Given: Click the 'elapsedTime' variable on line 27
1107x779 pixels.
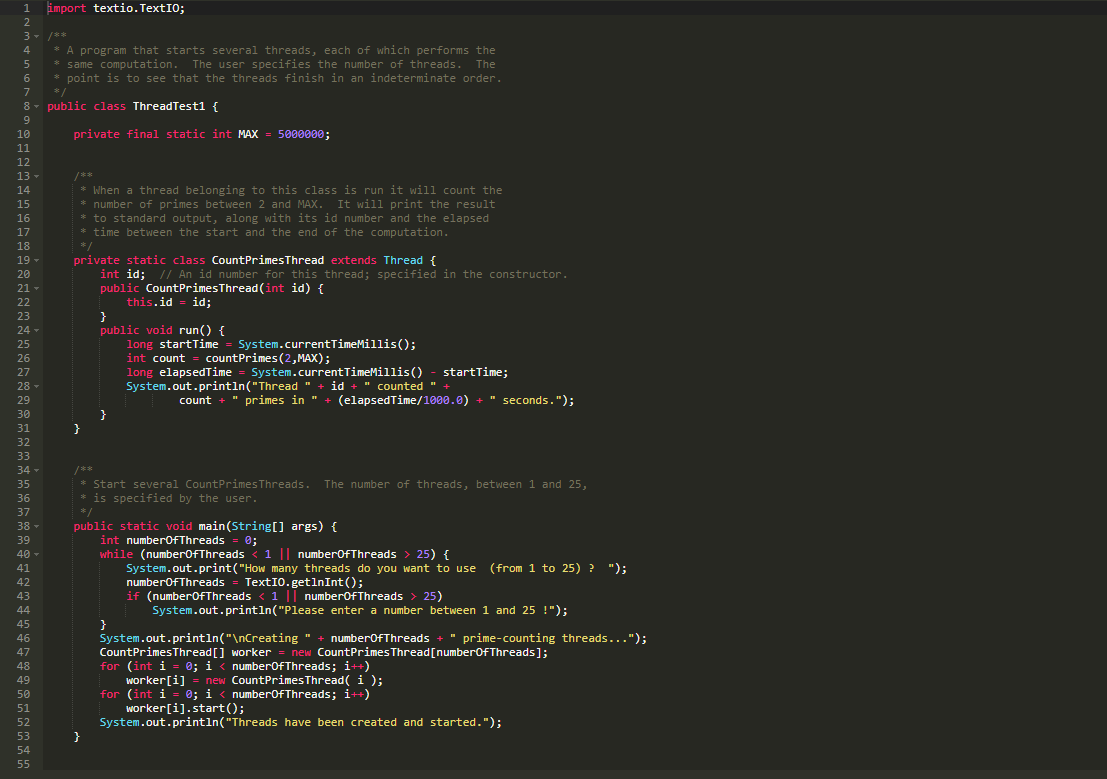Looking at the screenshot, I should tap(196, 372).
